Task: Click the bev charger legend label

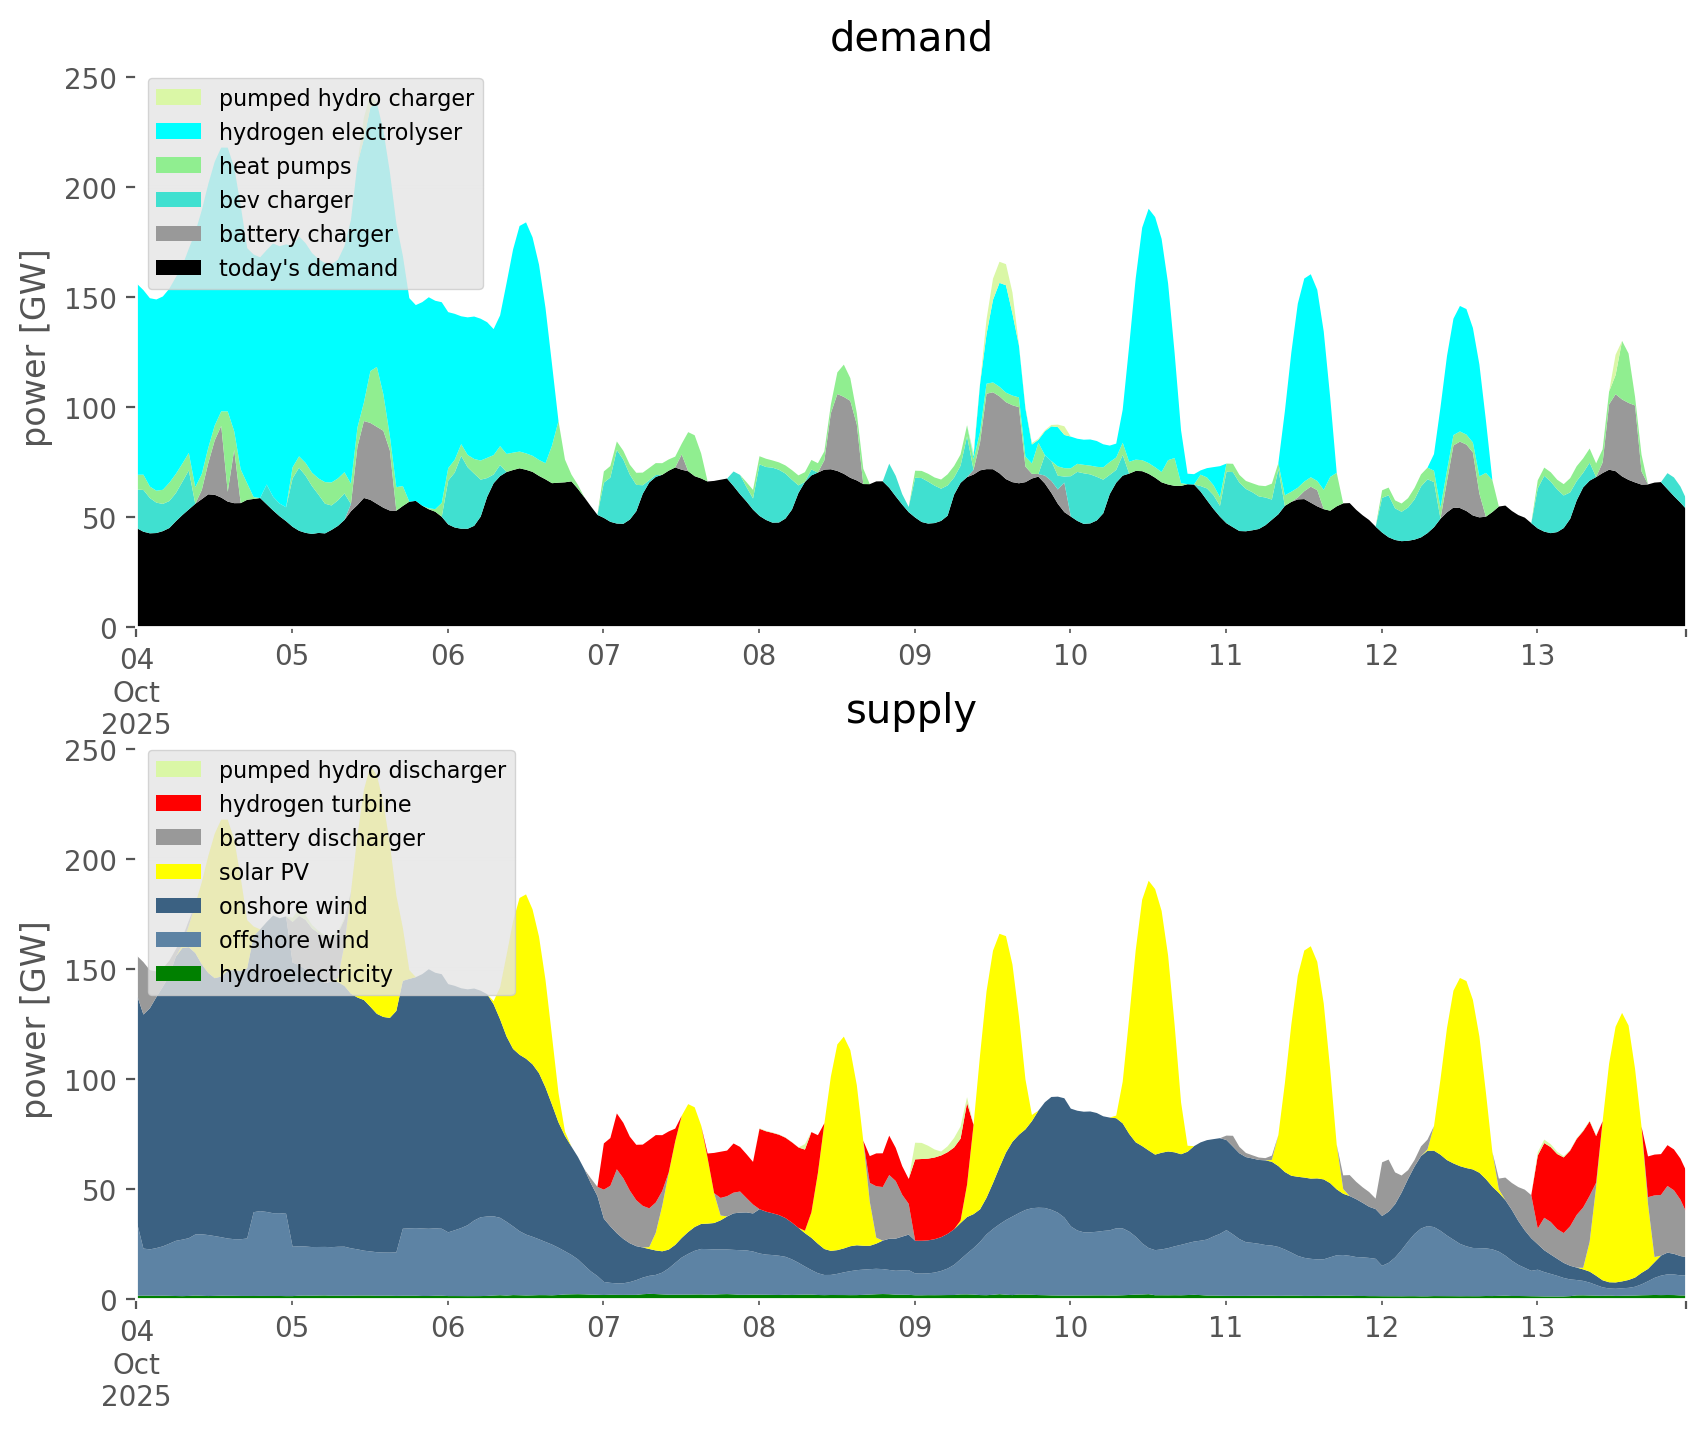Action: coord(285,200)
